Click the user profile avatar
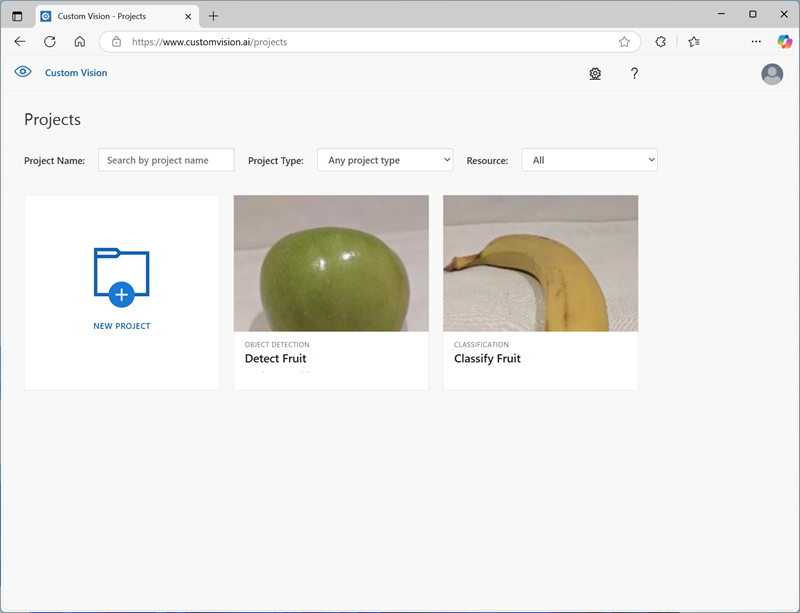This screenshot has height=613, width=800. click(x=772, y=74)
